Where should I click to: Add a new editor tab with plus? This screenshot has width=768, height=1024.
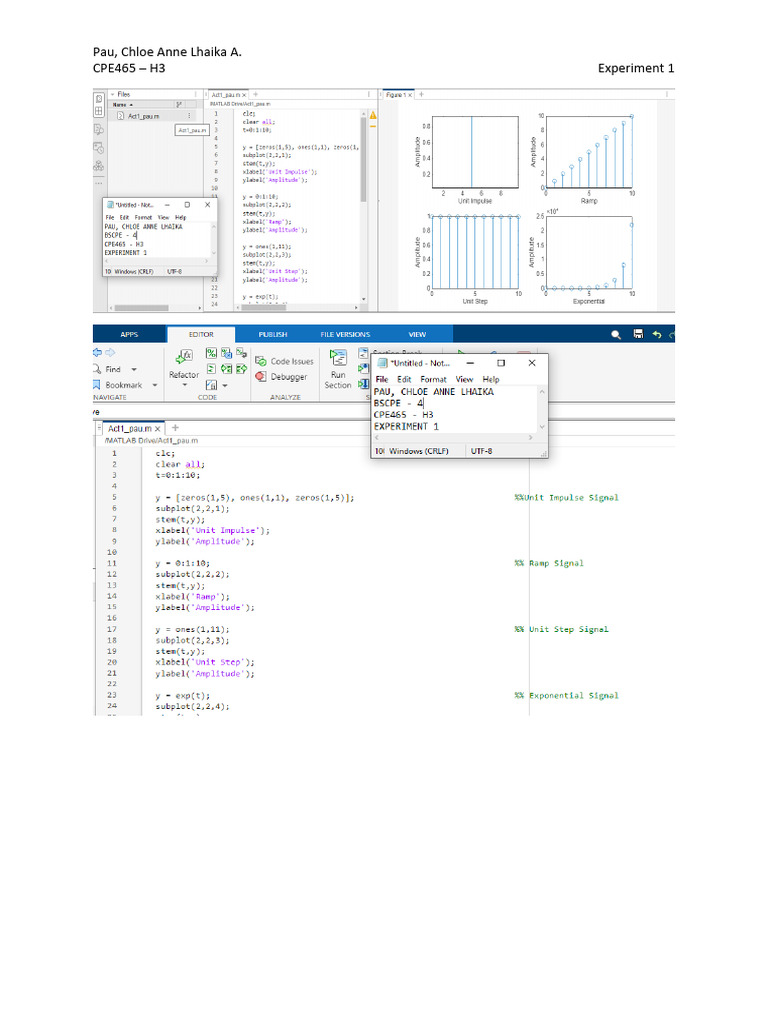point(176,427)
